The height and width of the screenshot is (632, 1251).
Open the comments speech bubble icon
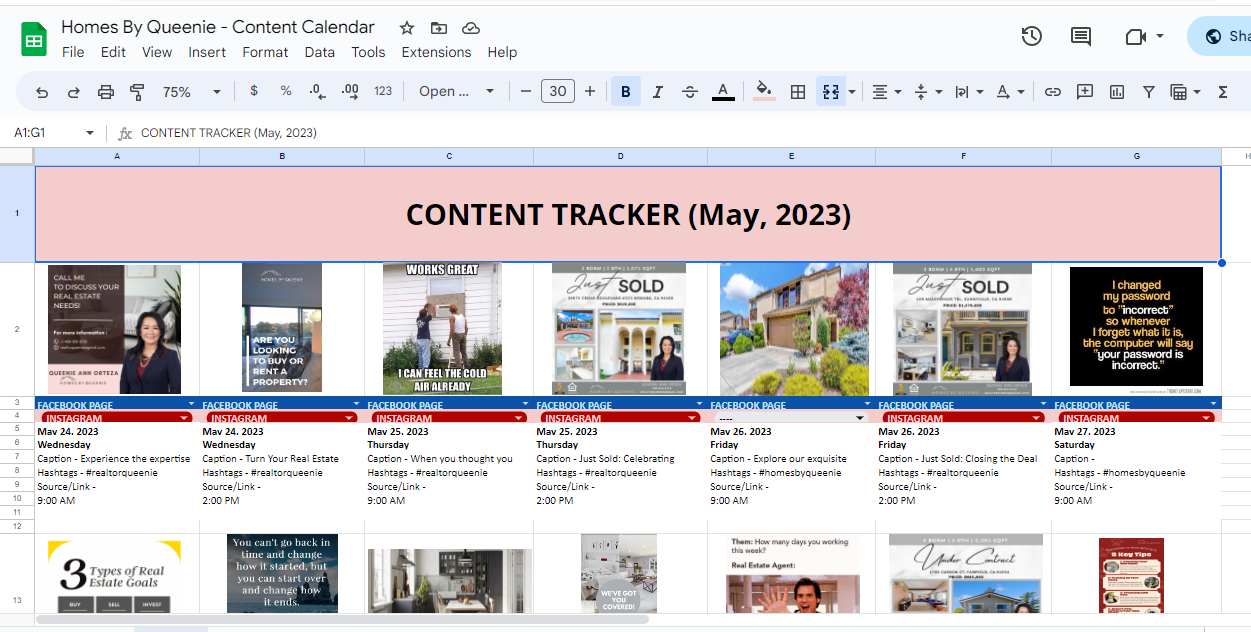[1081, 36]
